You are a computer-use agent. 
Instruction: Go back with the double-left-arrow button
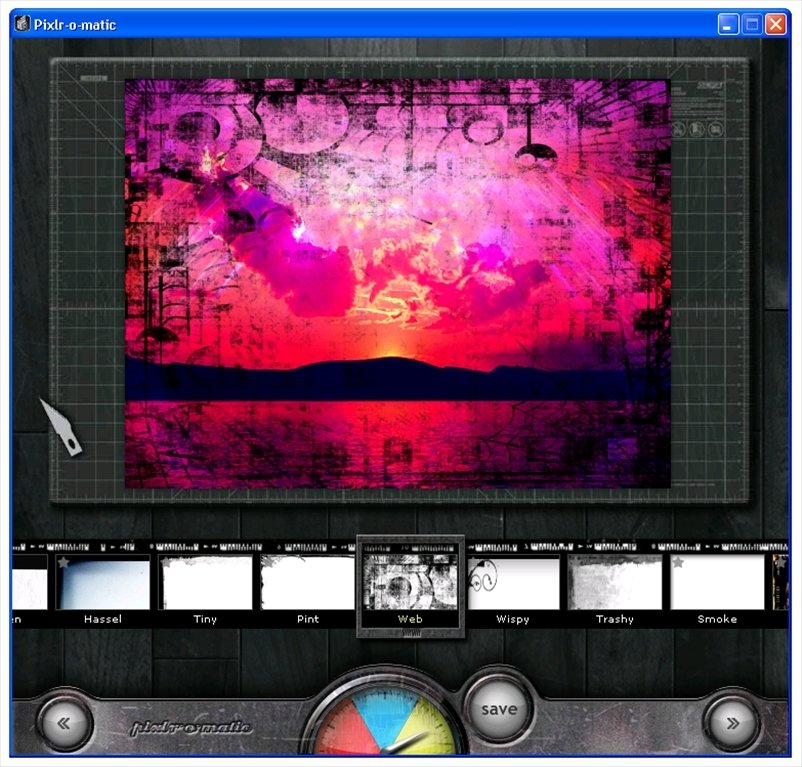click(x=64, y=723)
